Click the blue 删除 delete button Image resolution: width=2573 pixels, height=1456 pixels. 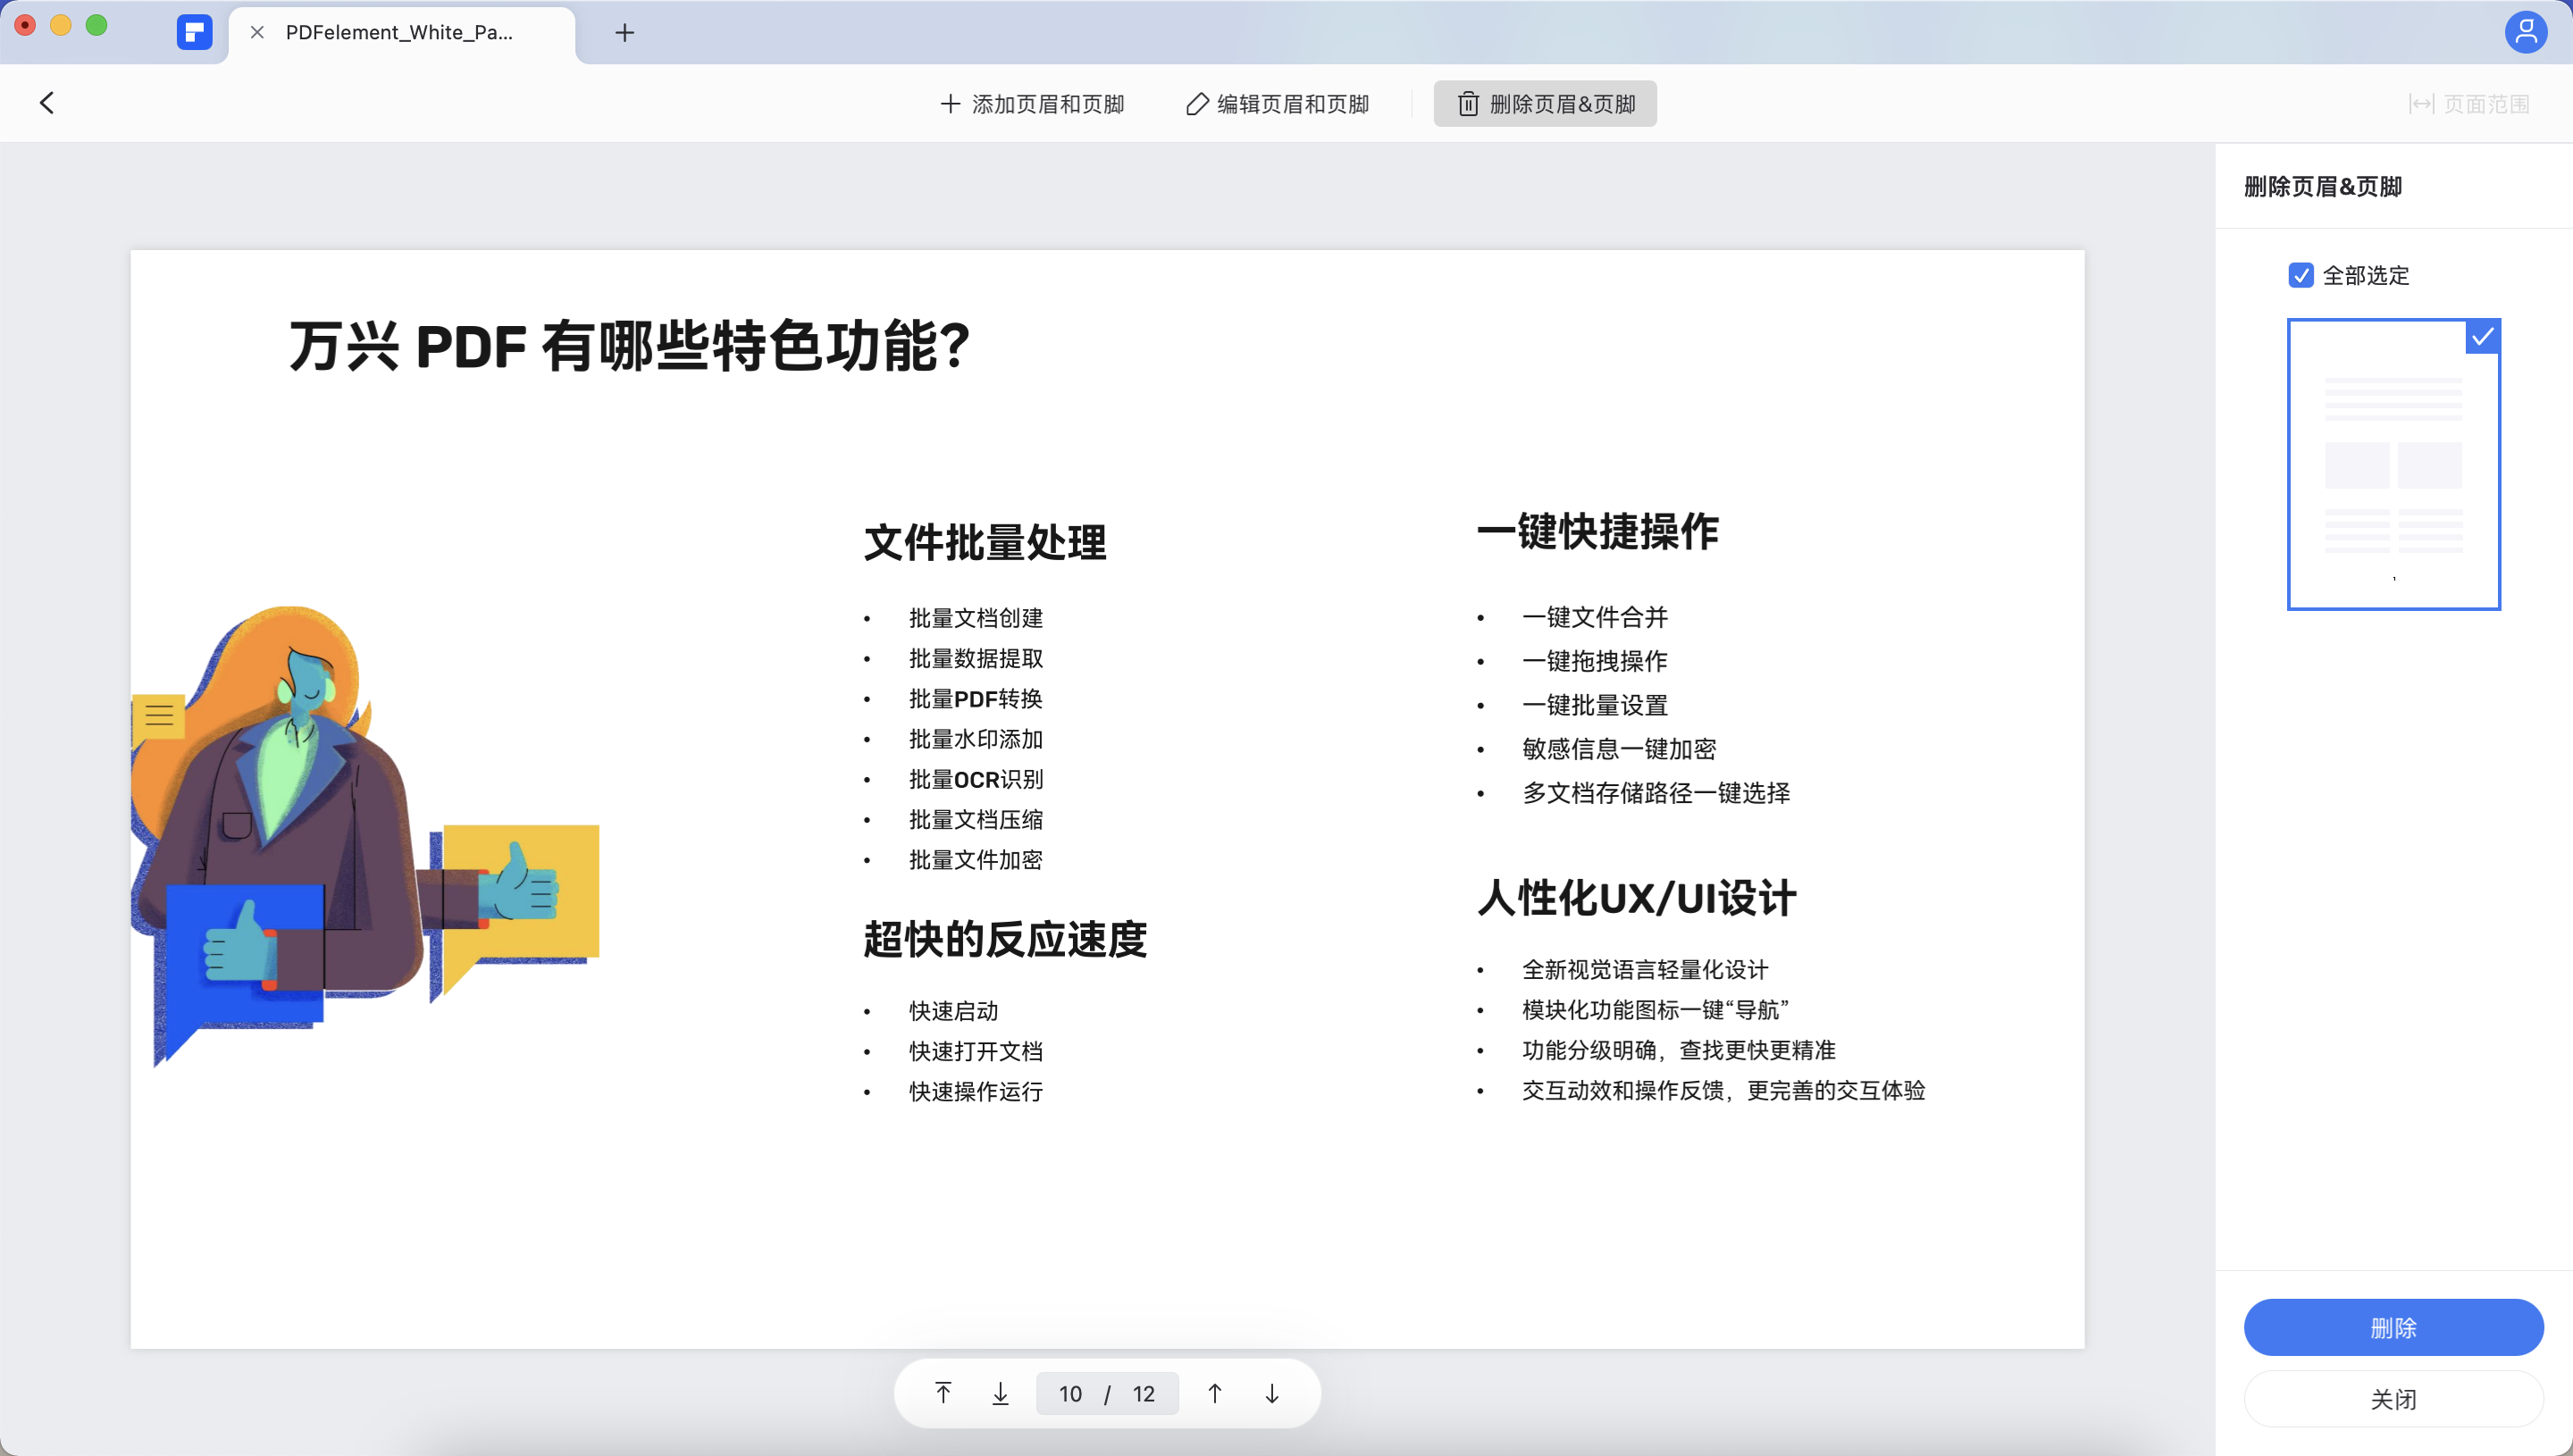tap(2393, 1327)
